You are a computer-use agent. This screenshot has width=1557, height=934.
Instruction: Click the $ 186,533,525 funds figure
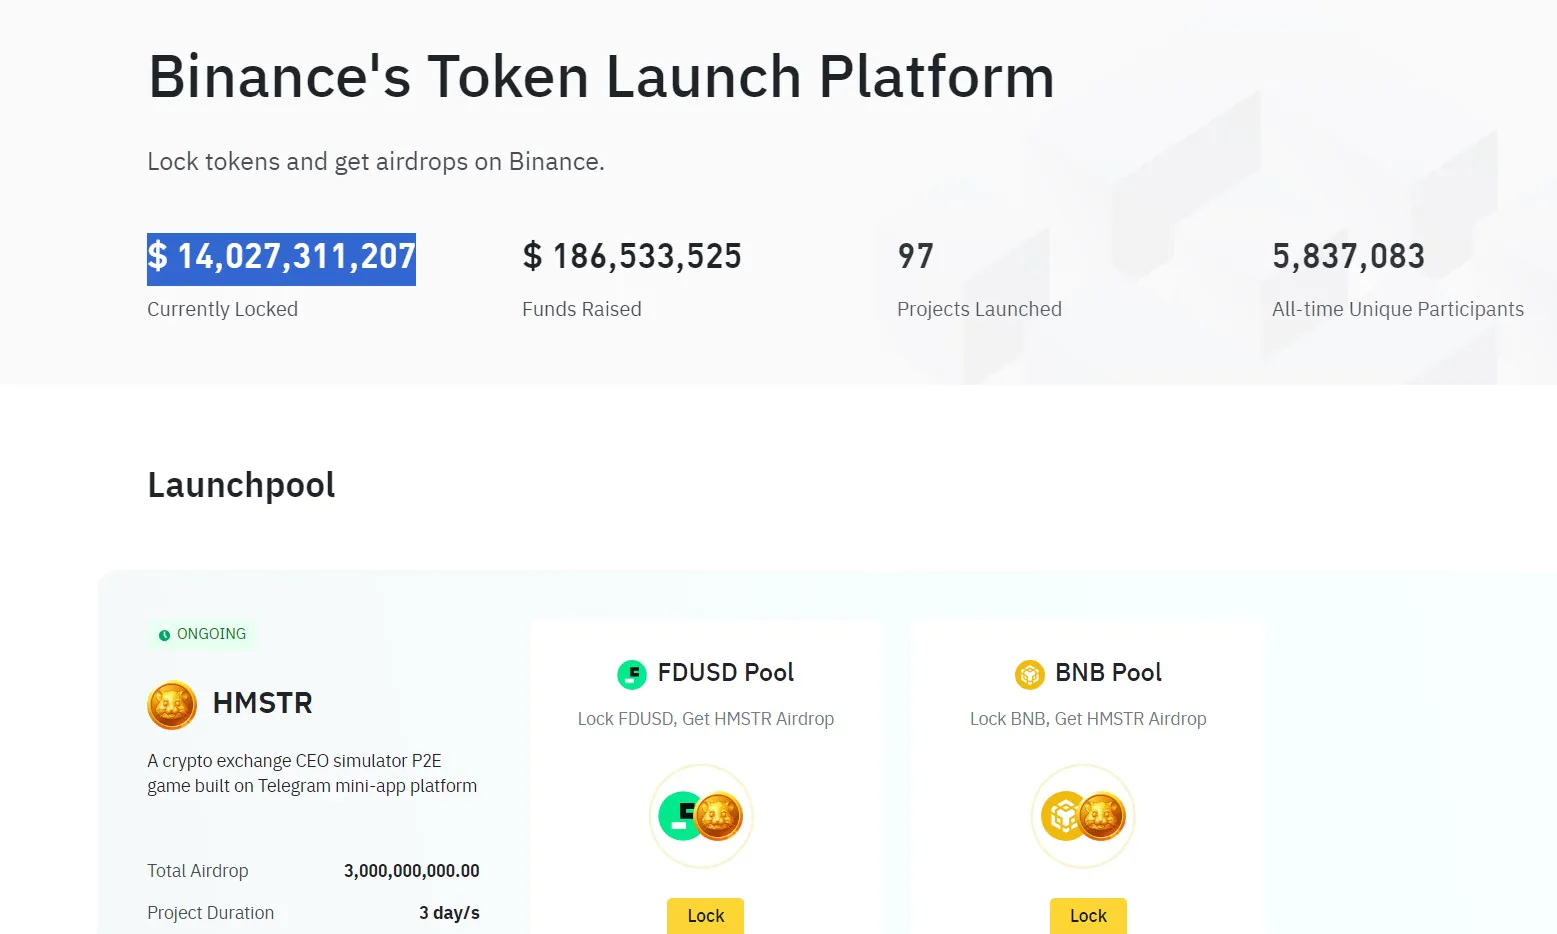coord(632,257)
